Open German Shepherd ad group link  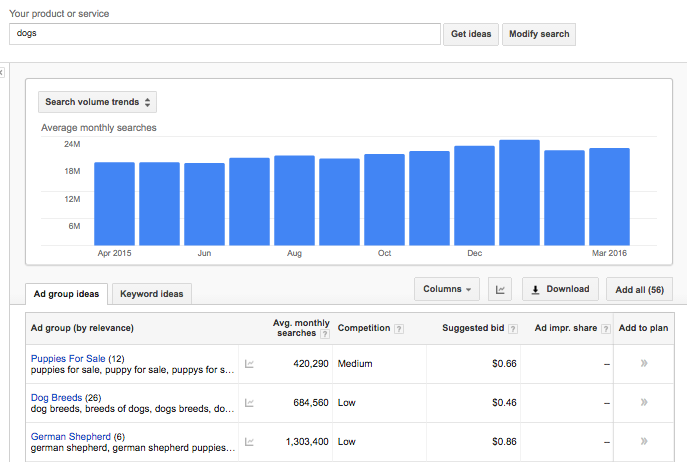click(x=71, y=437)
